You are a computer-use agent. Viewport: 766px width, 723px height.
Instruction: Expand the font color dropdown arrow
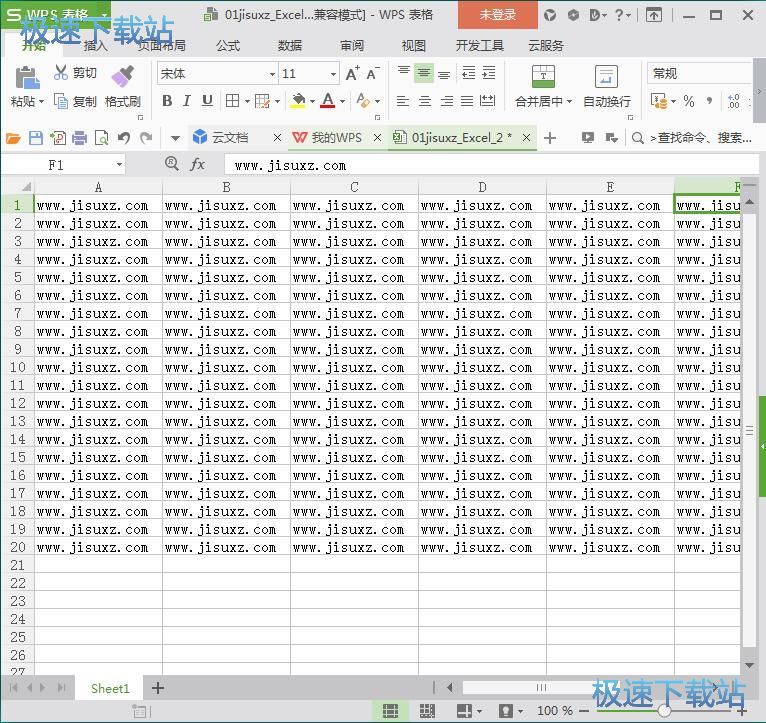coord(342,102)
